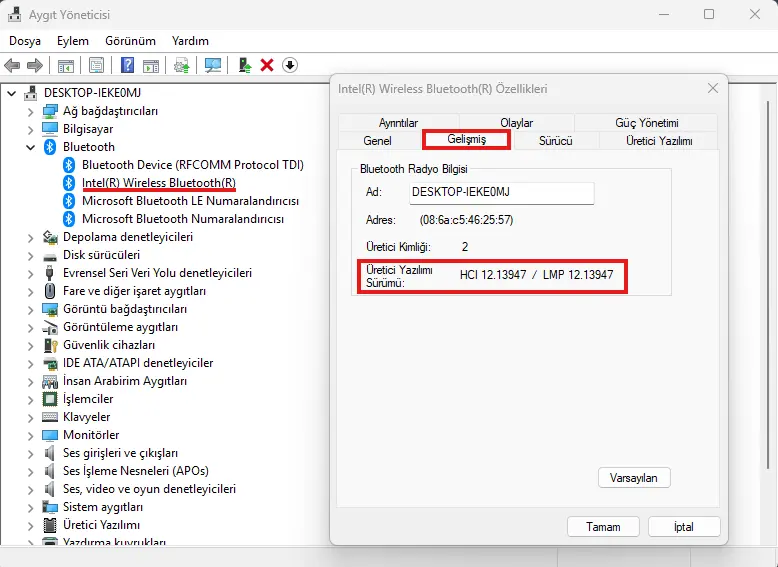Select Microsoft Bluetooth Numaralandırıcısı

point(183,219)
